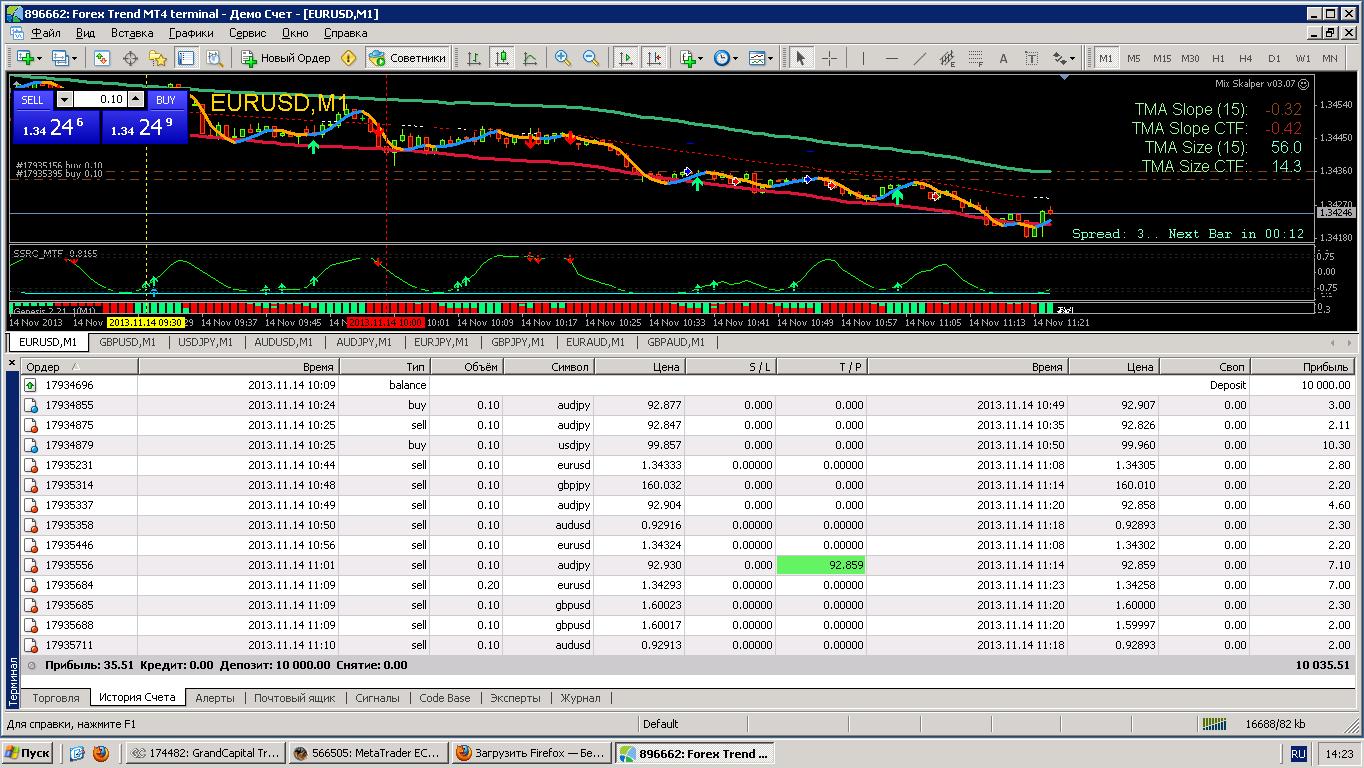Image resolution: width=1364 pixels, height=768 pixels.
Task: Switch to the GBPJPY,M1 chart tab
Action: pyautogui.click(x=518, y=342)
